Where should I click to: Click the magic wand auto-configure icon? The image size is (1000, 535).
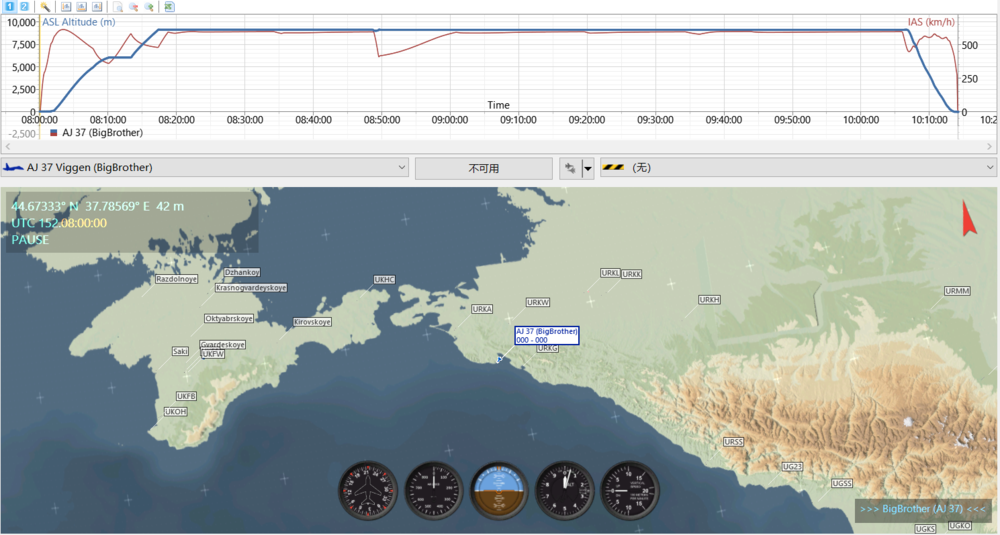click(x=45, y=6)
